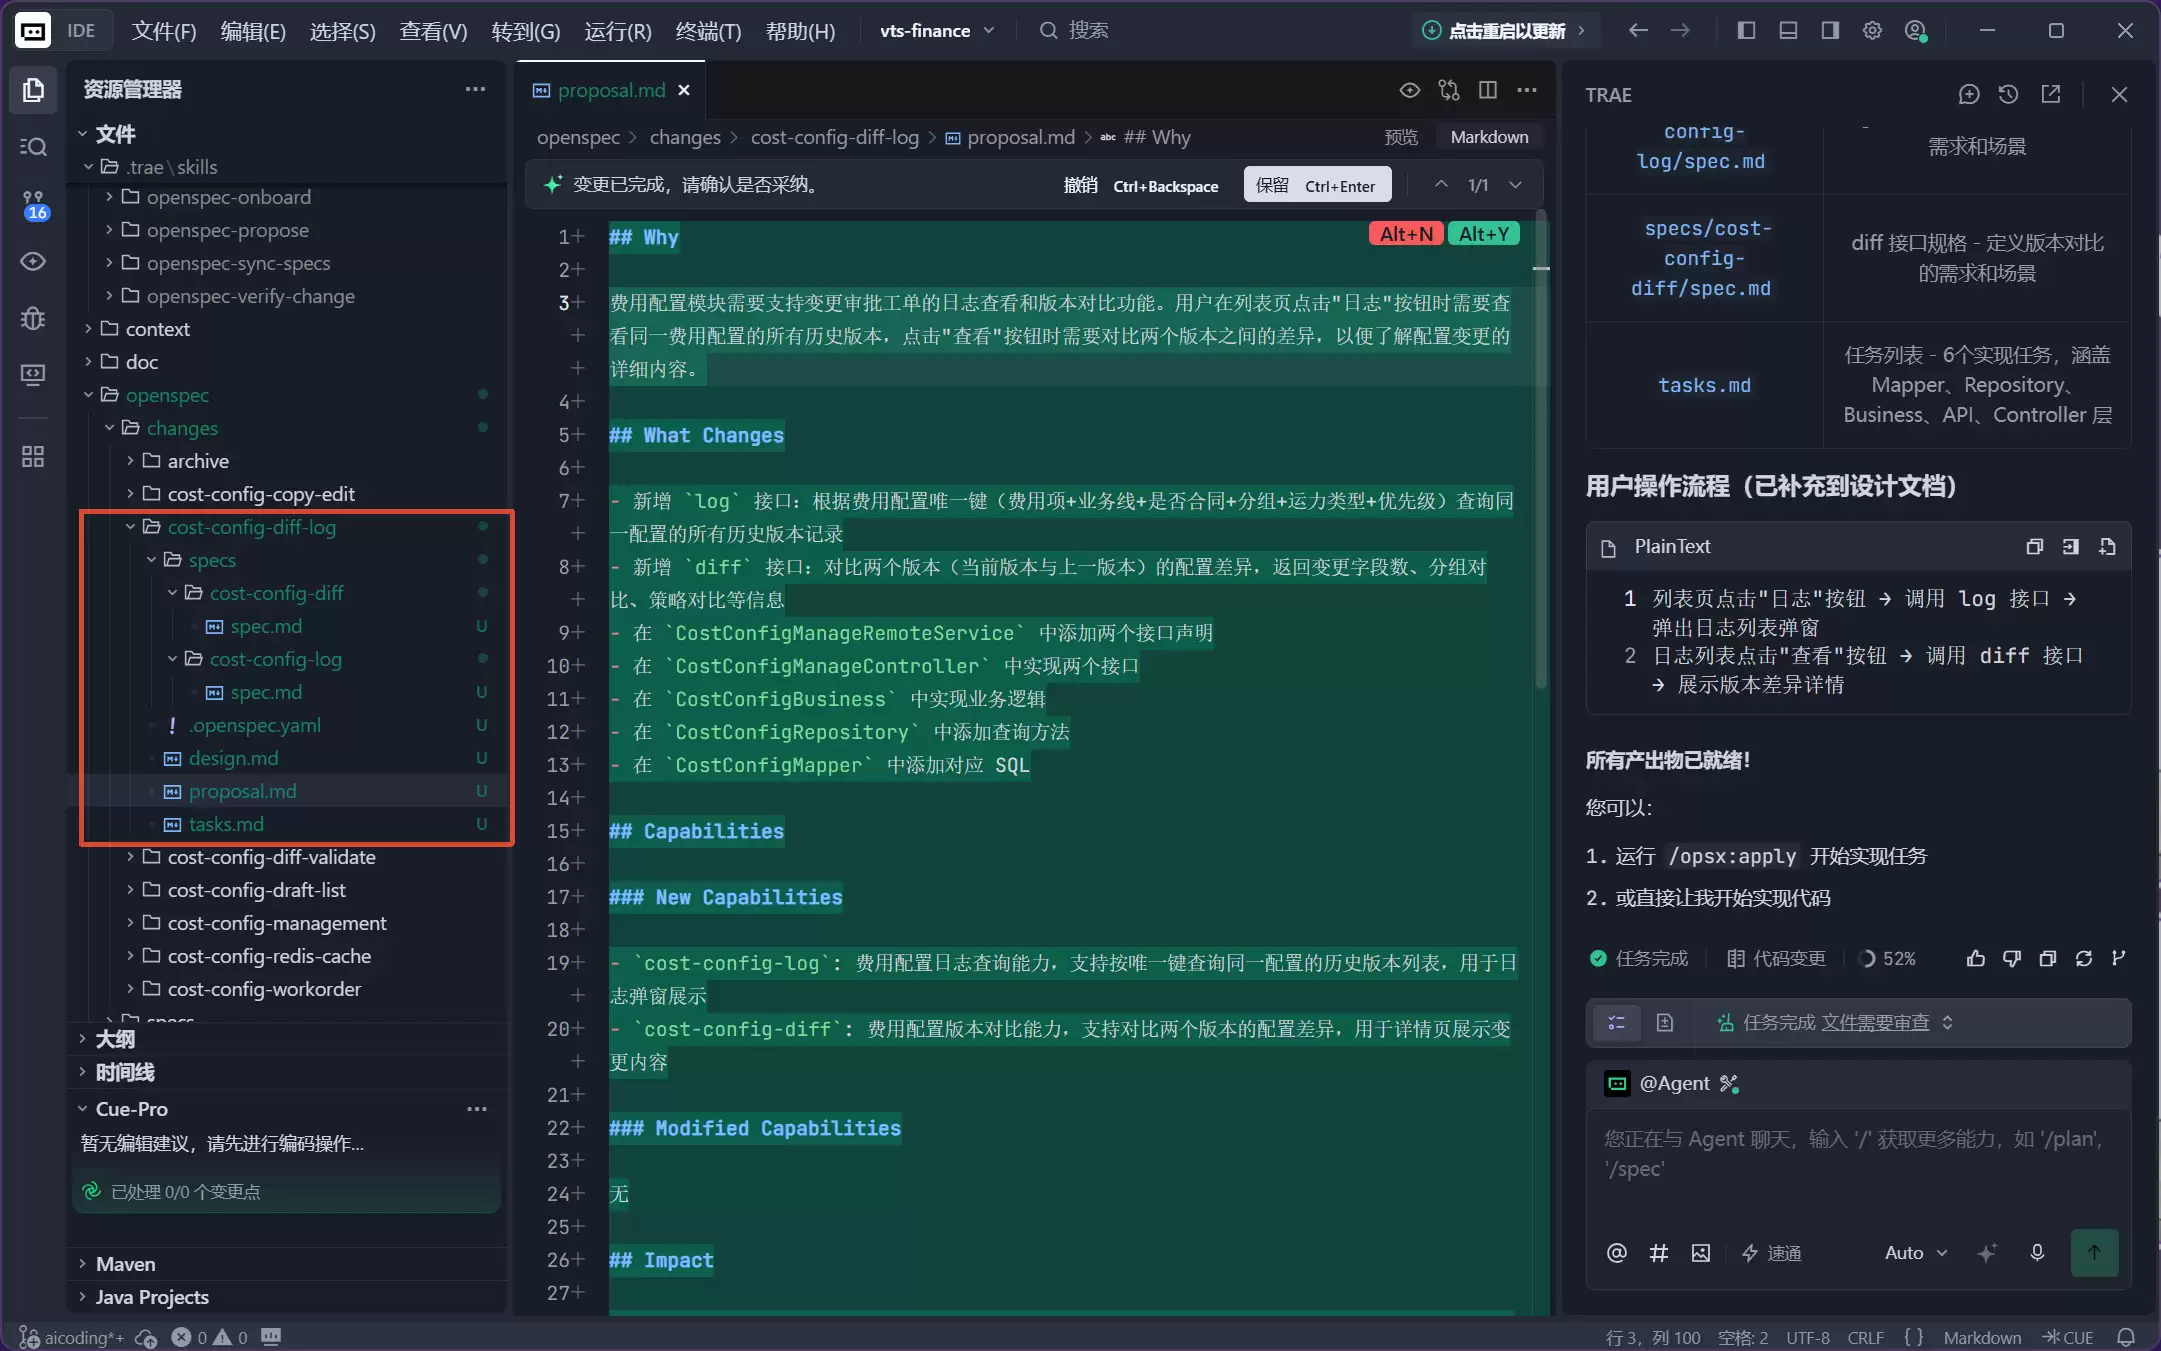
Task: Open the 查看(V) menu
Action: pos(433,31)
